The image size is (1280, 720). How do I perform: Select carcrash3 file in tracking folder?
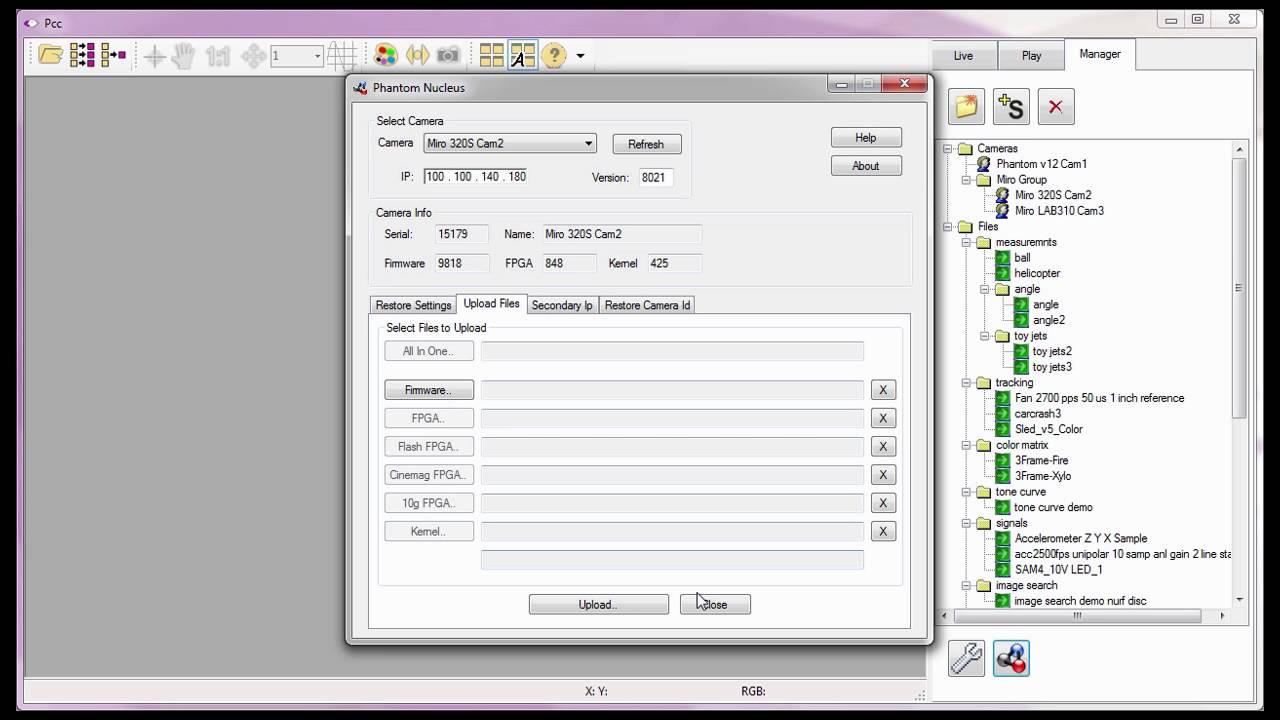coord(1038,413)
